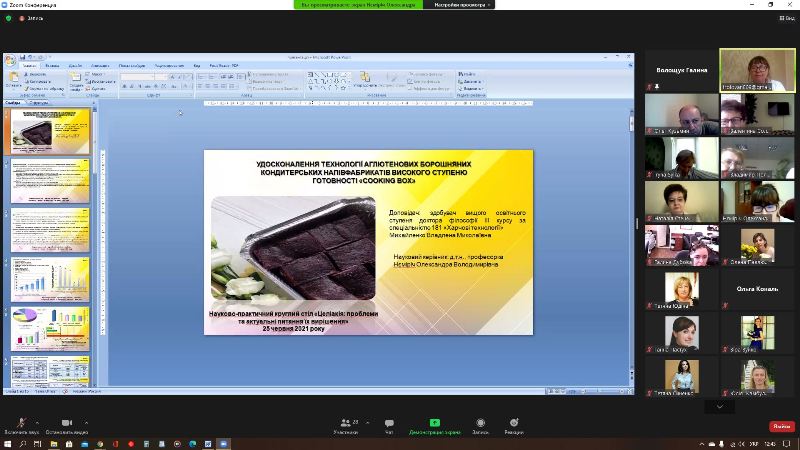Select the highlighted active speaker video tile

[x=758, y=70]
